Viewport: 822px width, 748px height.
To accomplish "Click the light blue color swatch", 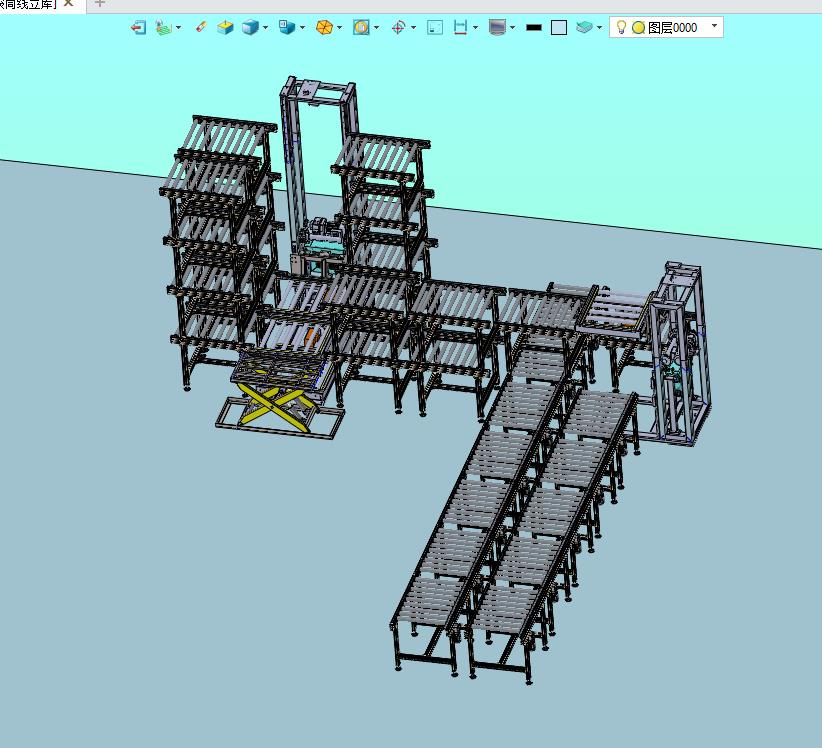I will click(x=559, y=27).
